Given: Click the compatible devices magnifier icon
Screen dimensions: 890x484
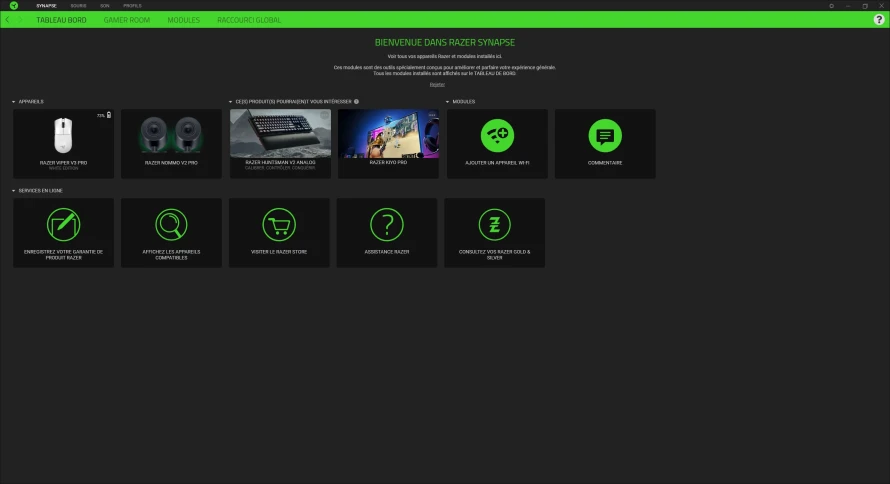Looking at the screenshot, I should (171, 225).
